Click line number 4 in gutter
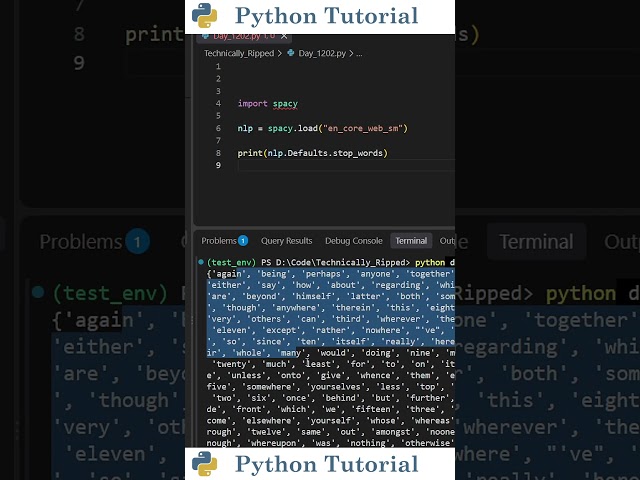Screen dimensions: 640x480 coord(218,104)
